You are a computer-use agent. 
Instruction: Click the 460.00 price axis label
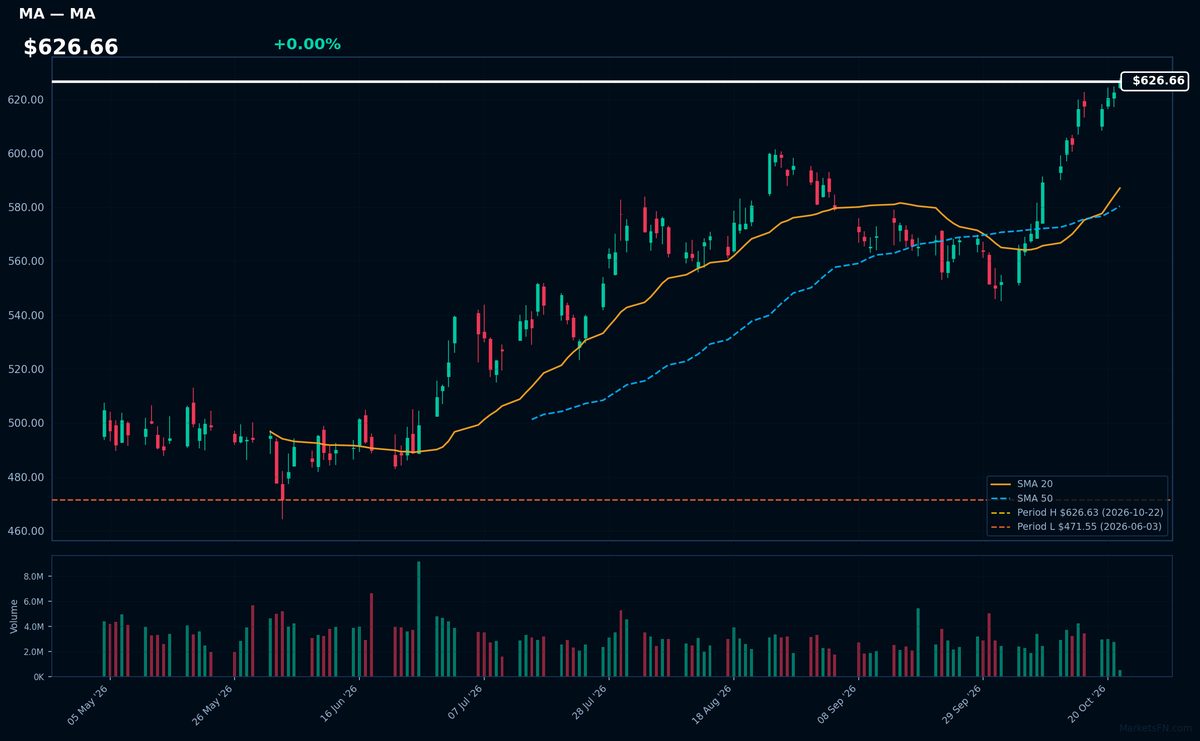coord(26,531)
